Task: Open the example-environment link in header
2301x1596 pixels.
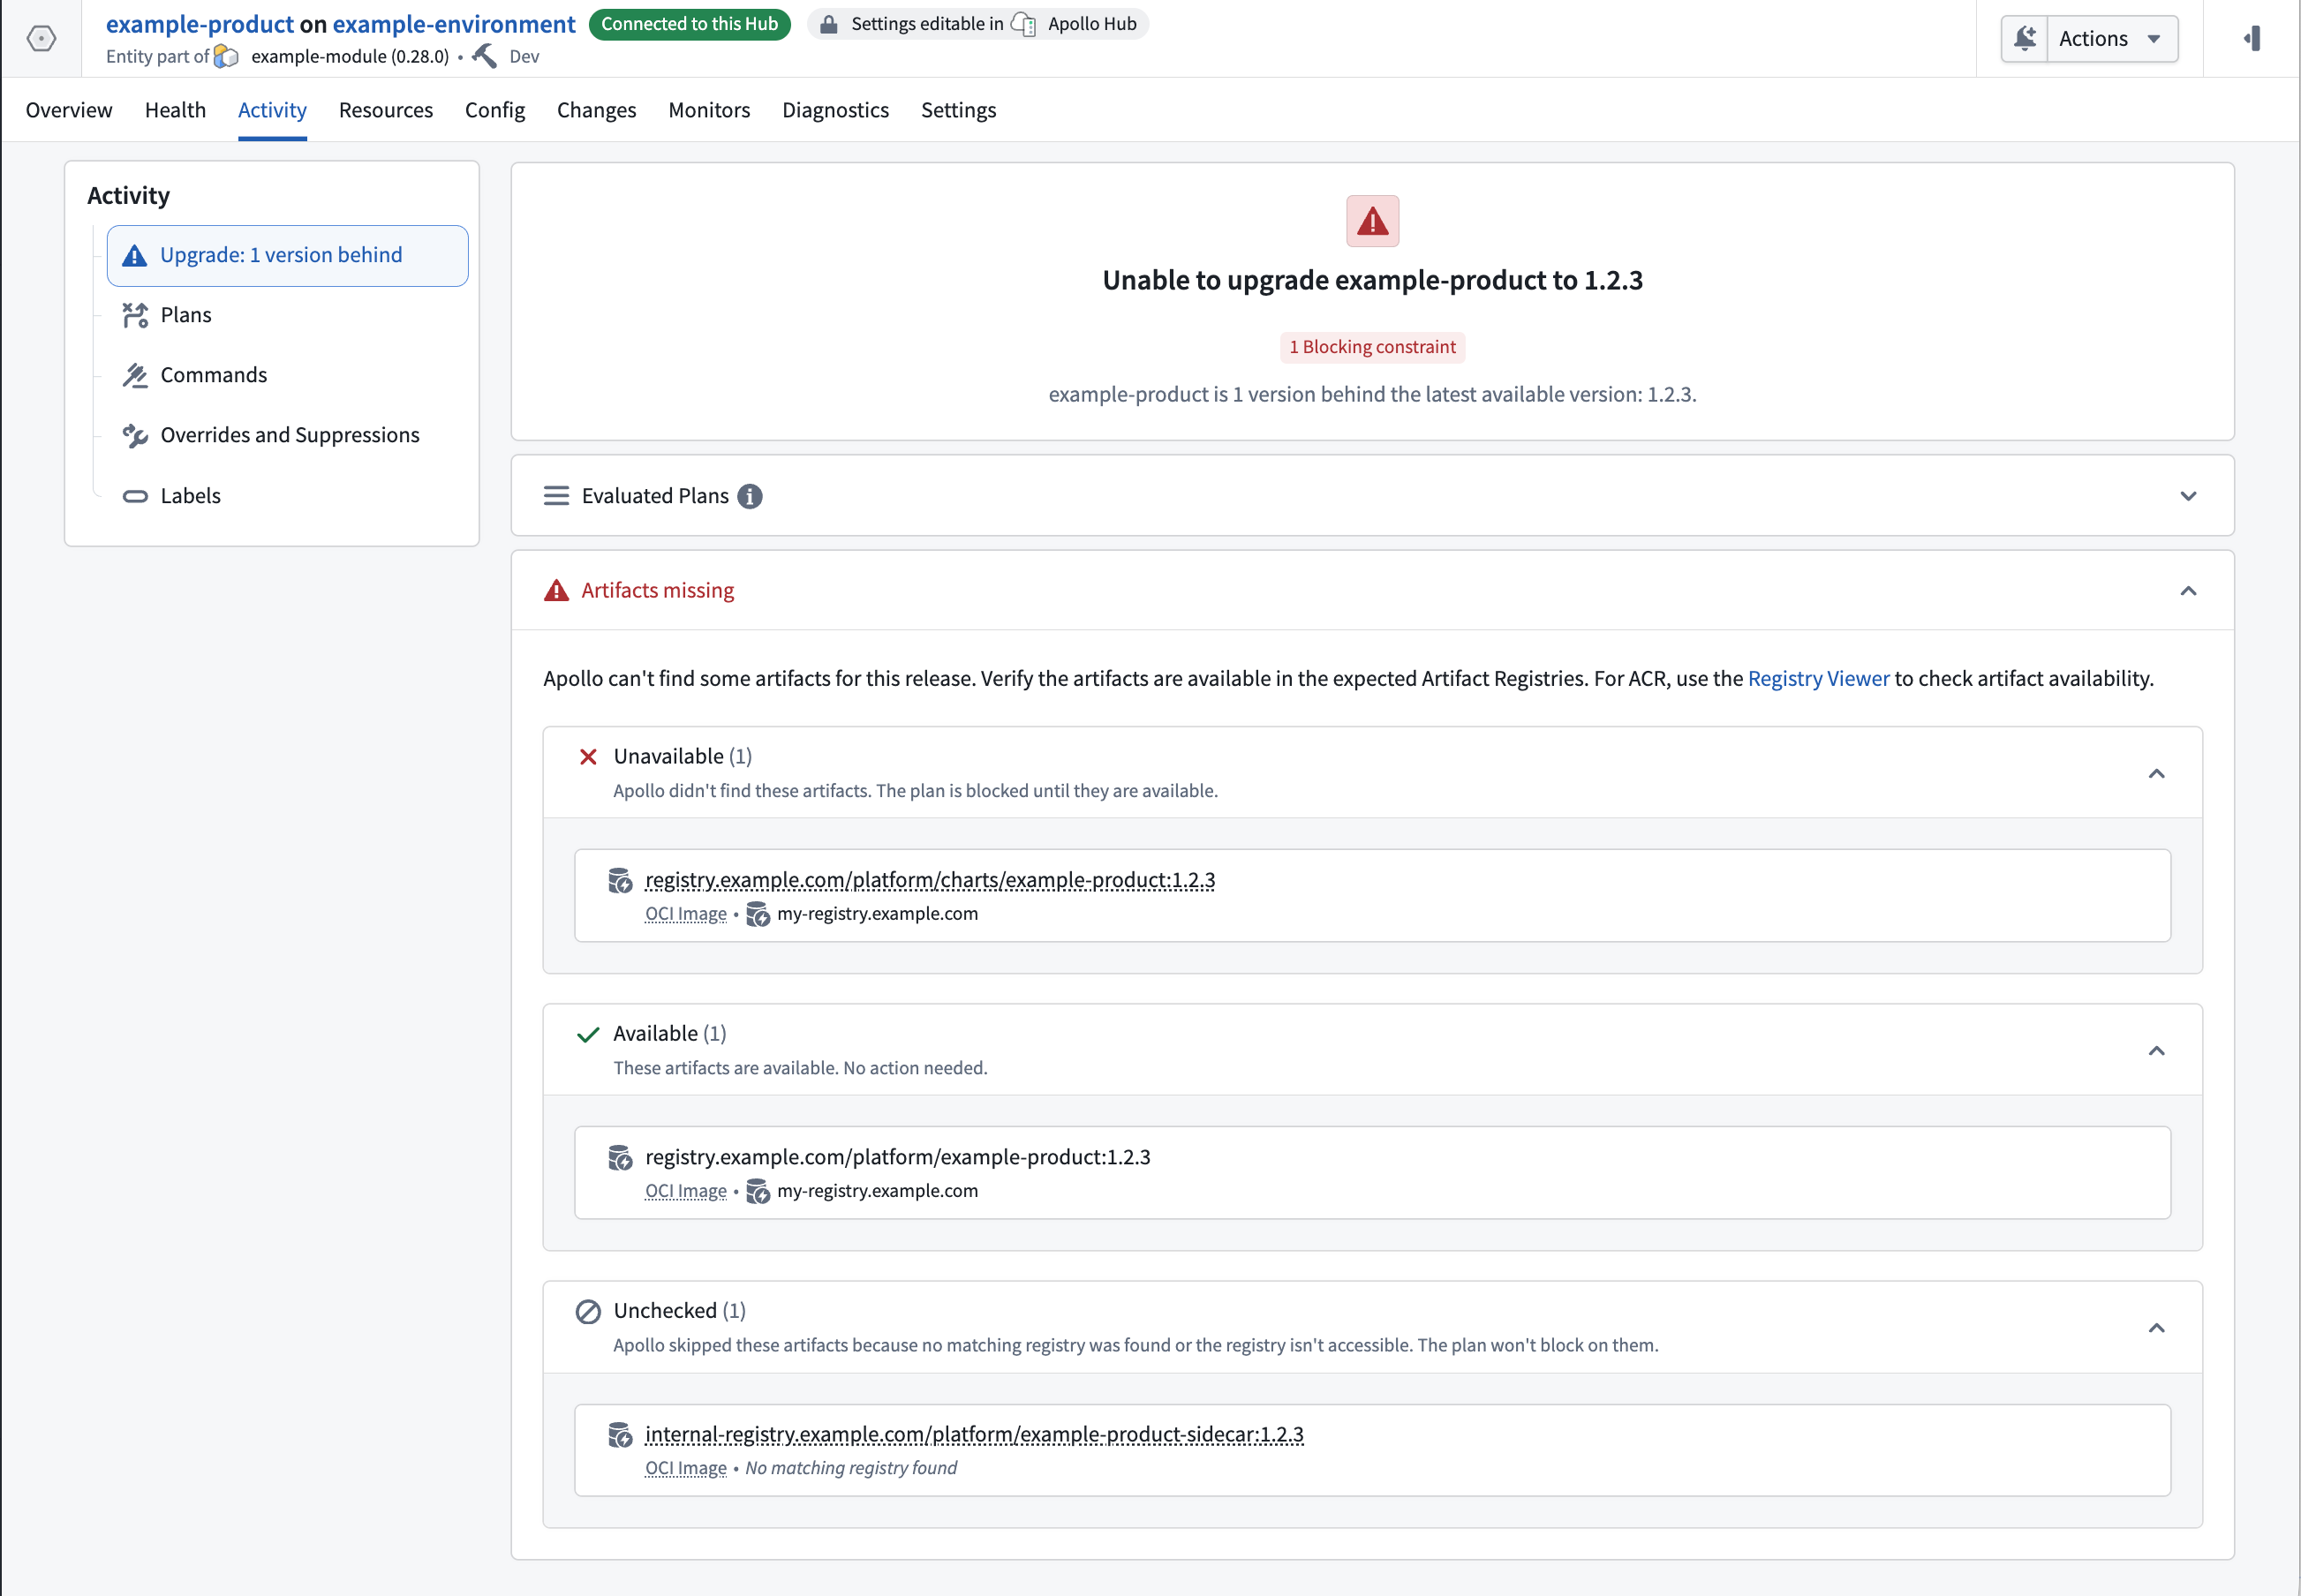Action: (x=454, y=24)
